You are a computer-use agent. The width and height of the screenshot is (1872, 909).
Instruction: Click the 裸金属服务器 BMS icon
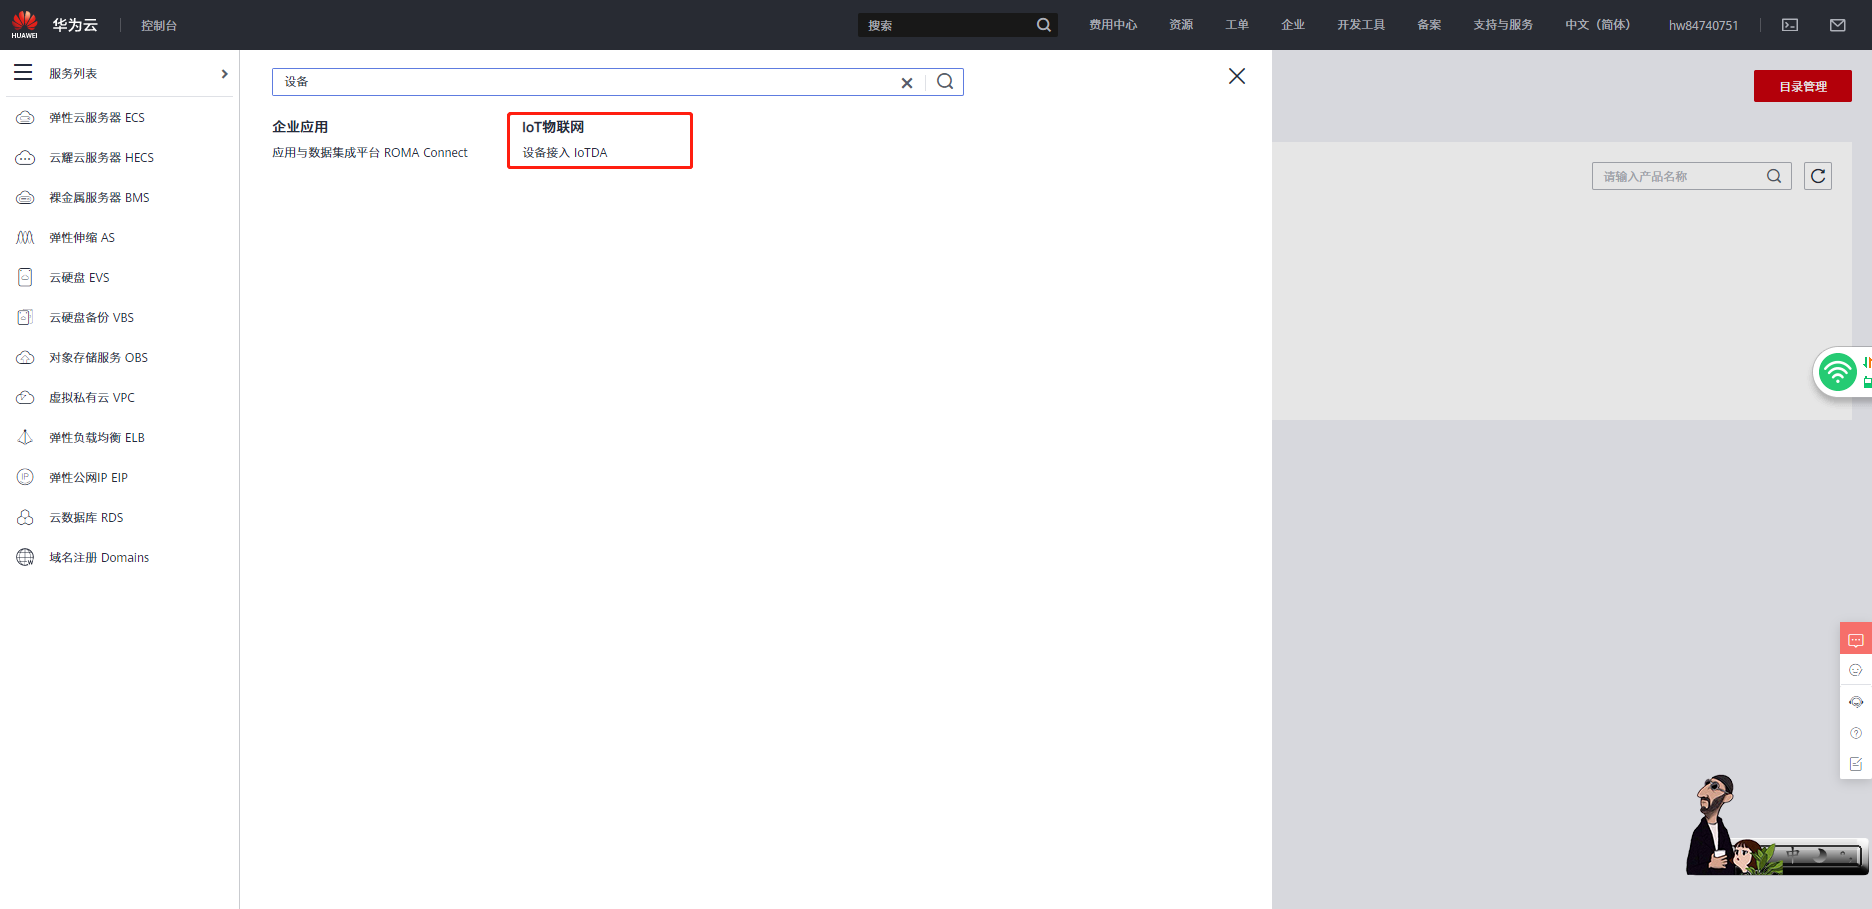click(x=25, y=198)
